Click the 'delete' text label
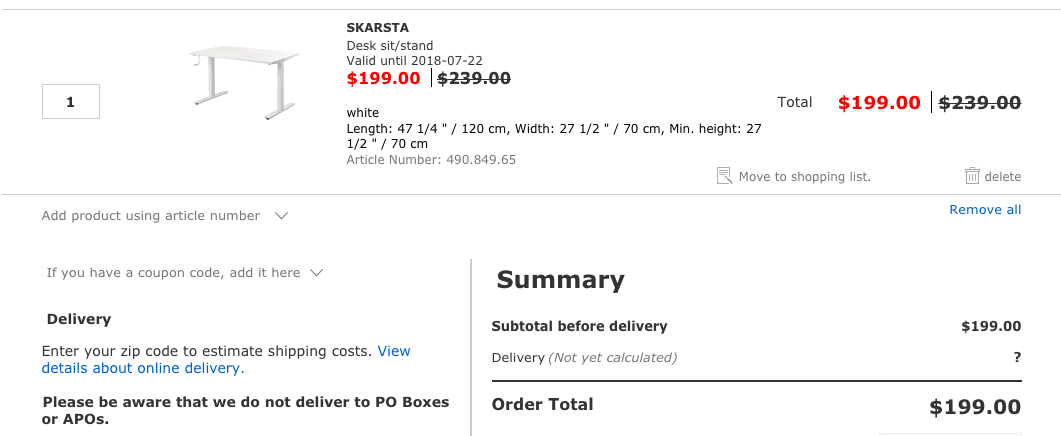Image resolution: width=1061 pixels, height=436 pixels. 1003,177
